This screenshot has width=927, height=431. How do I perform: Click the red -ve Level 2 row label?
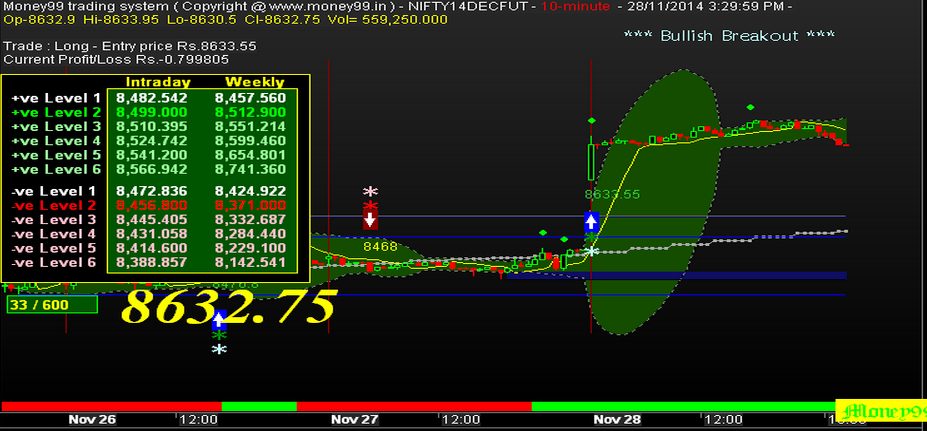54,206
